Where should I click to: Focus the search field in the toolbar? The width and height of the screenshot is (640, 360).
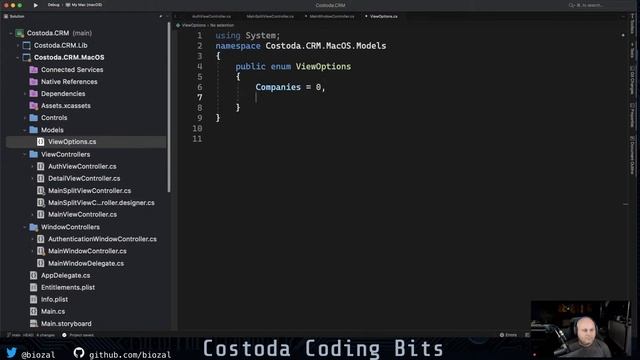[588, 5]
